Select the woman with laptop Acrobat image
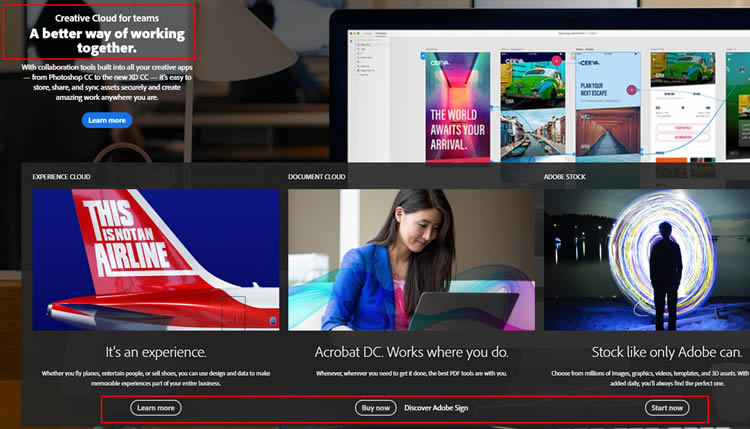Viewport: 750px width, 429px height. (411, 260)
